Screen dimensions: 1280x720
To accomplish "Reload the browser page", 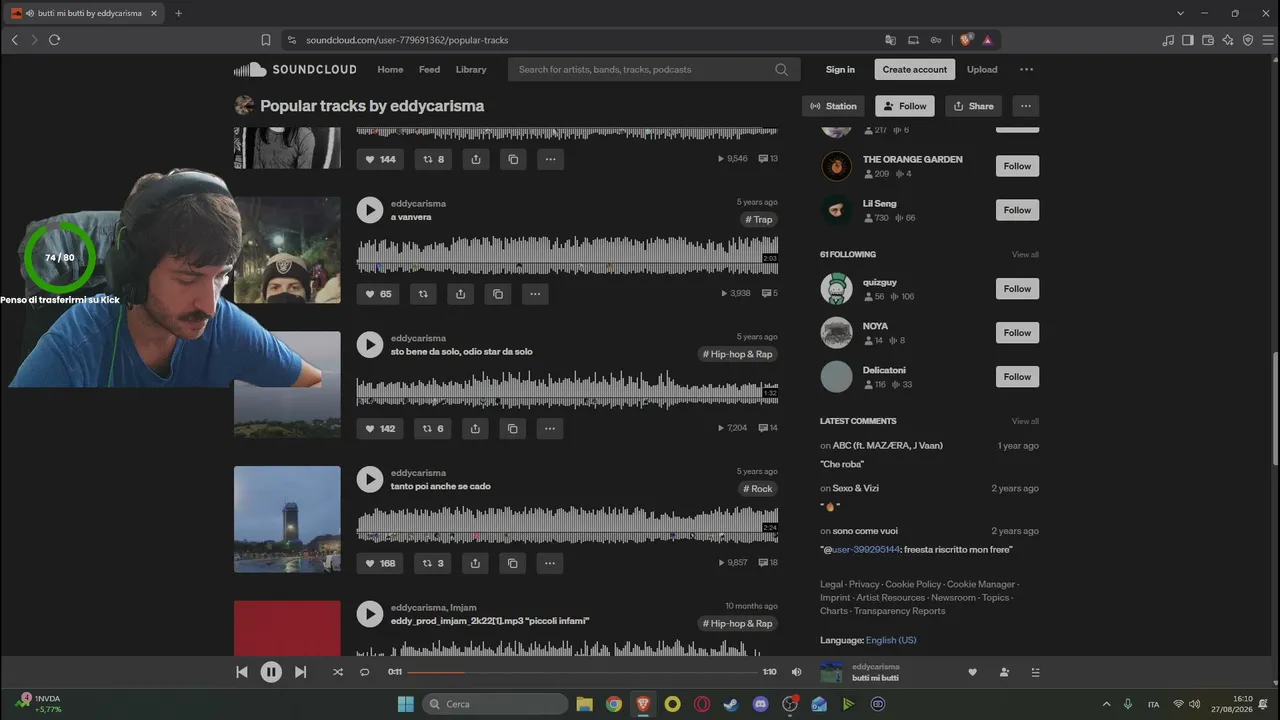I will 54,40.
